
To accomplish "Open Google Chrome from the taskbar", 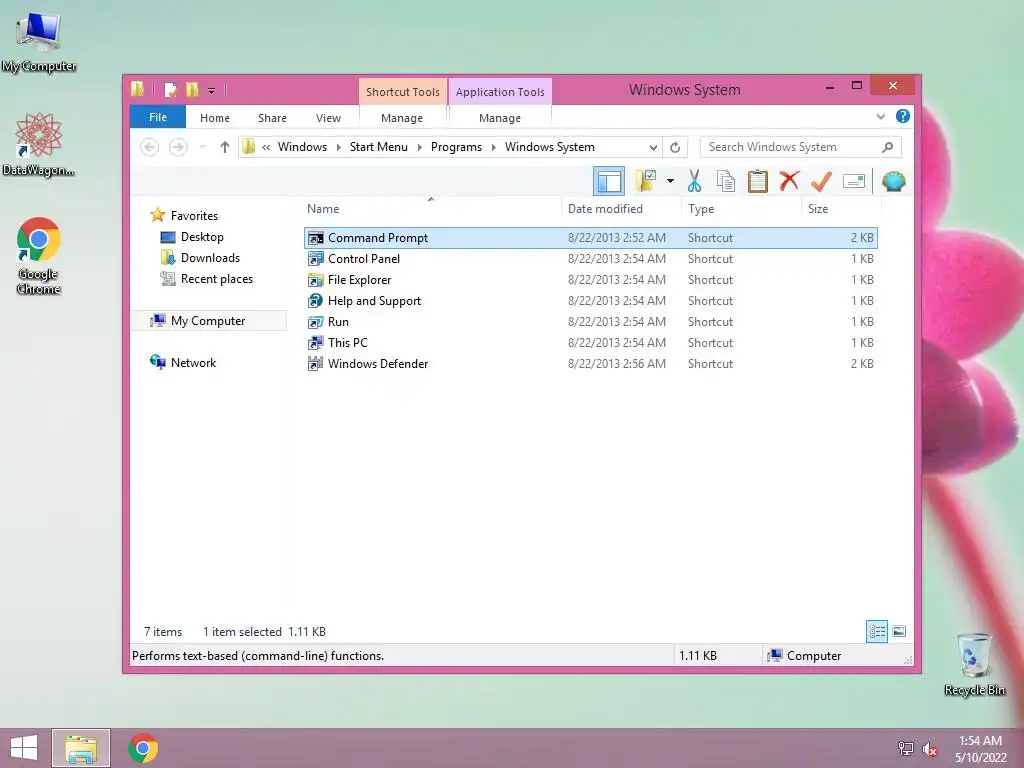I will (x=143, y=748).
